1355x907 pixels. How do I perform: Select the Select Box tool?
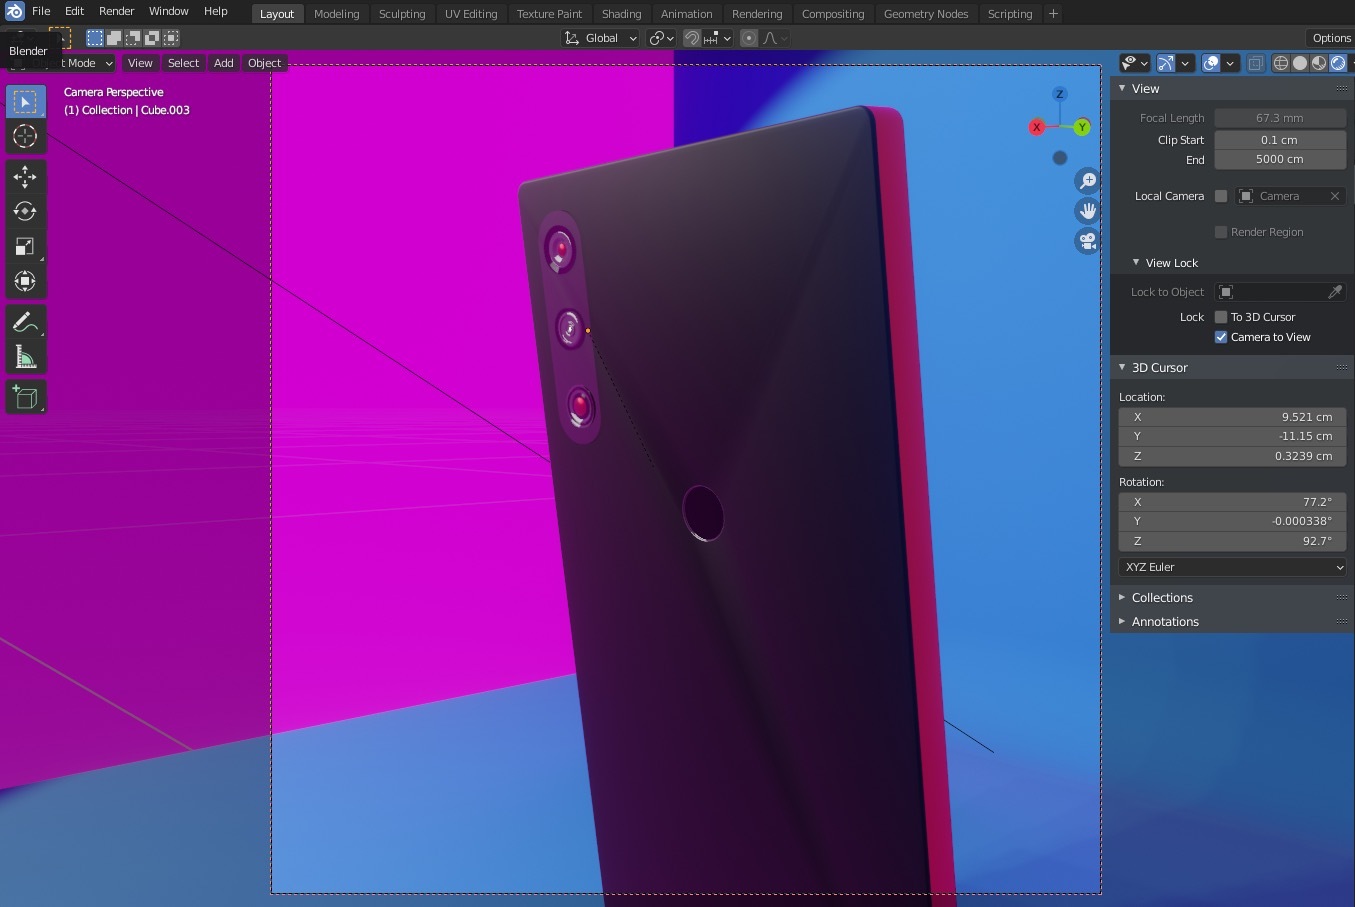(26, 102)
